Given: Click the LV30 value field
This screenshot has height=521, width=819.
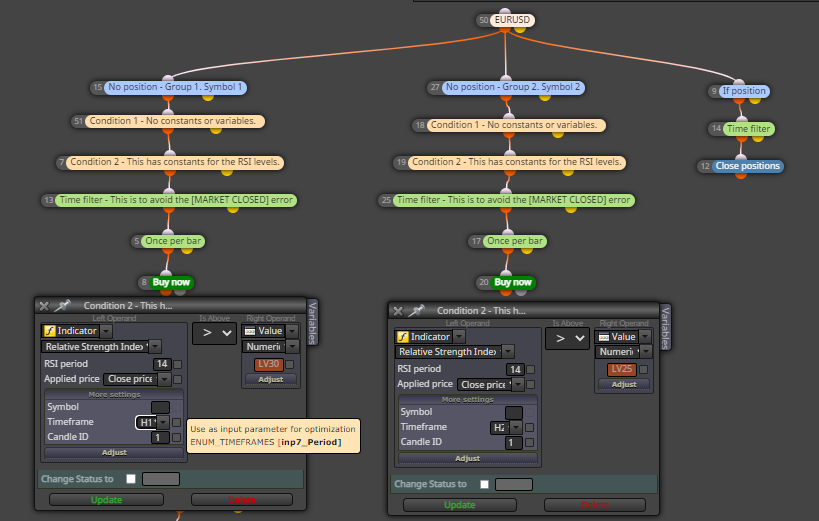Looking at the screenshot, I should (268, 364).
